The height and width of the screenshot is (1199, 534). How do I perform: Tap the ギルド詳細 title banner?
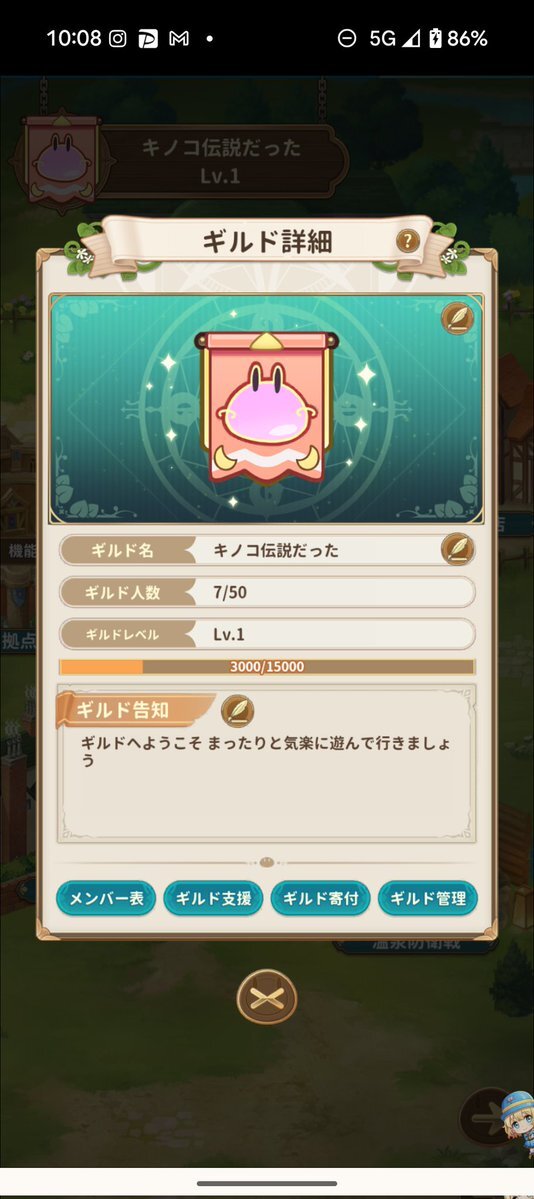tap(267, 242)
